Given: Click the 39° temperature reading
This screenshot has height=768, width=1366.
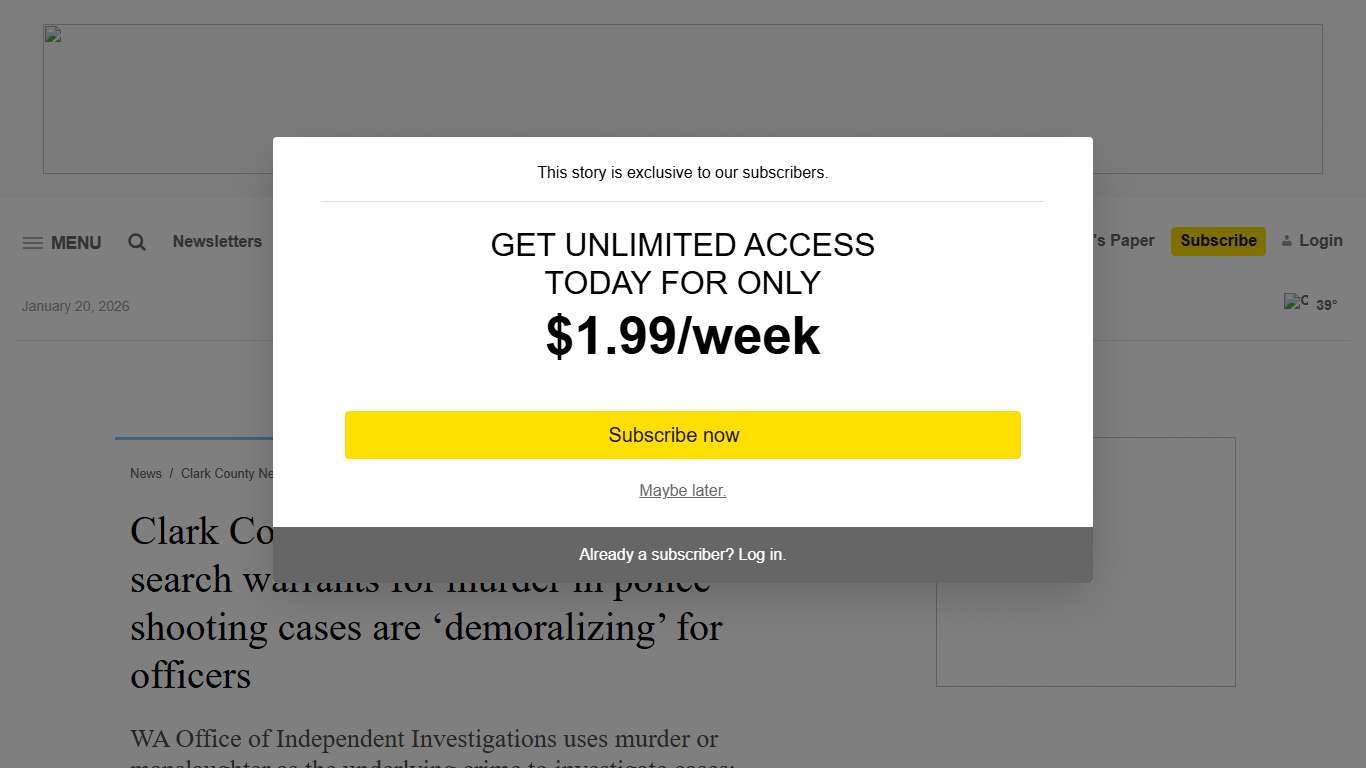Looking at the screenshot, I should point(1326,305).
